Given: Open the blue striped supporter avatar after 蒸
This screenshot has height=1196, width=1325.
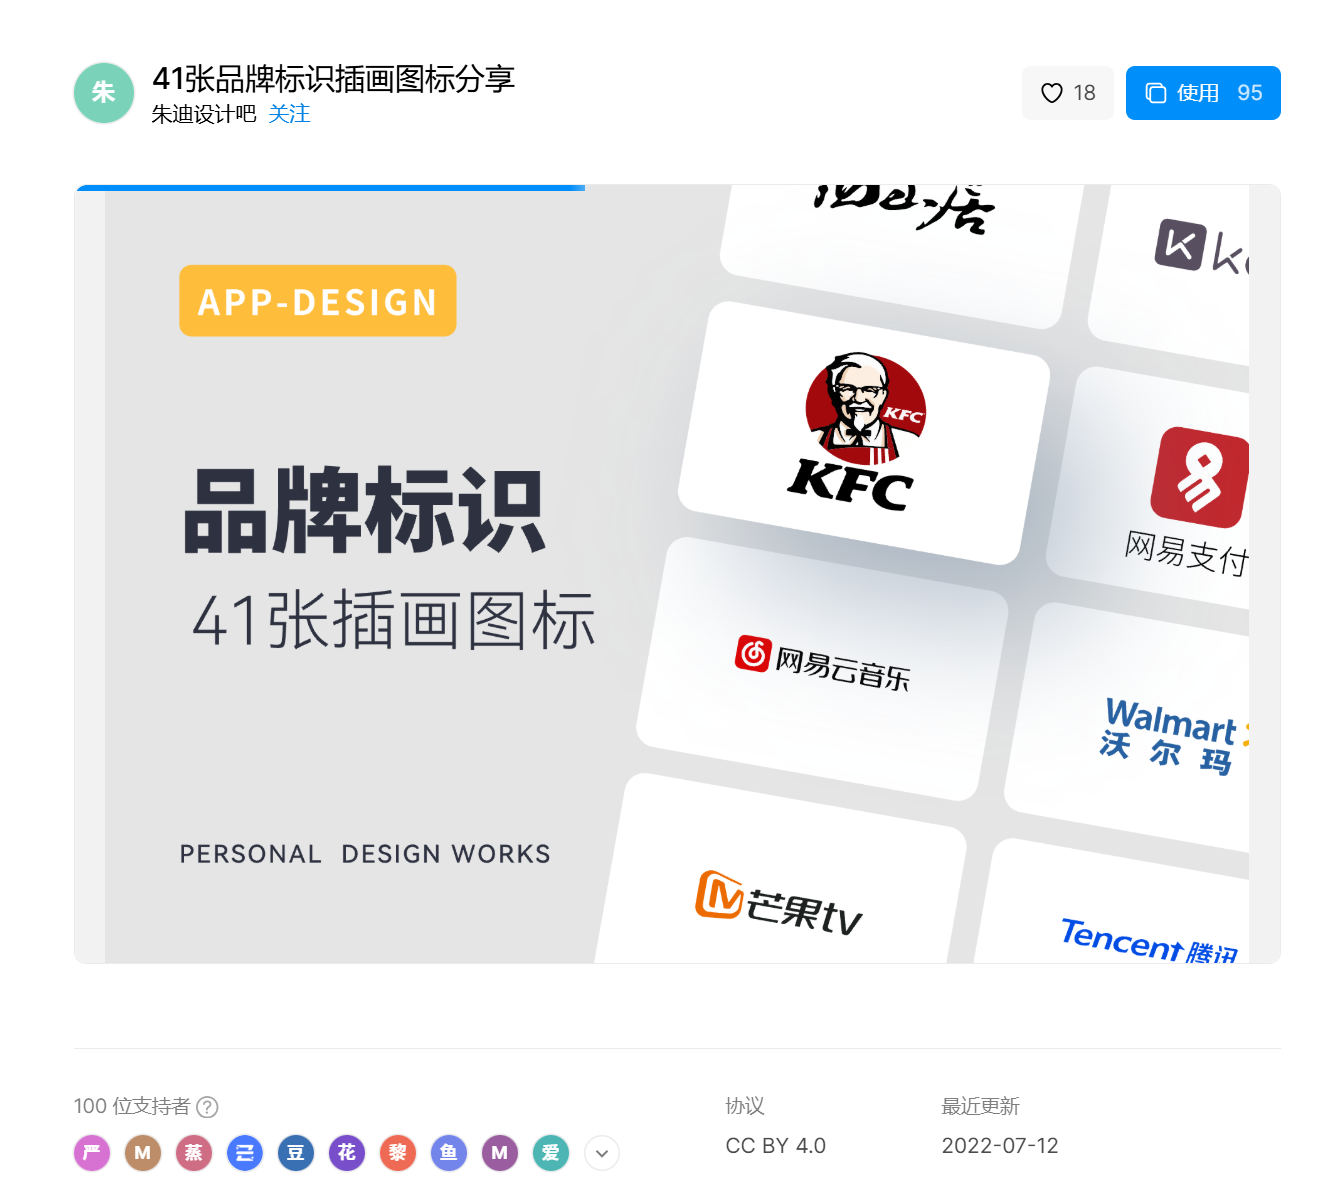Looking at the screenshot, I should [245, 1153].
